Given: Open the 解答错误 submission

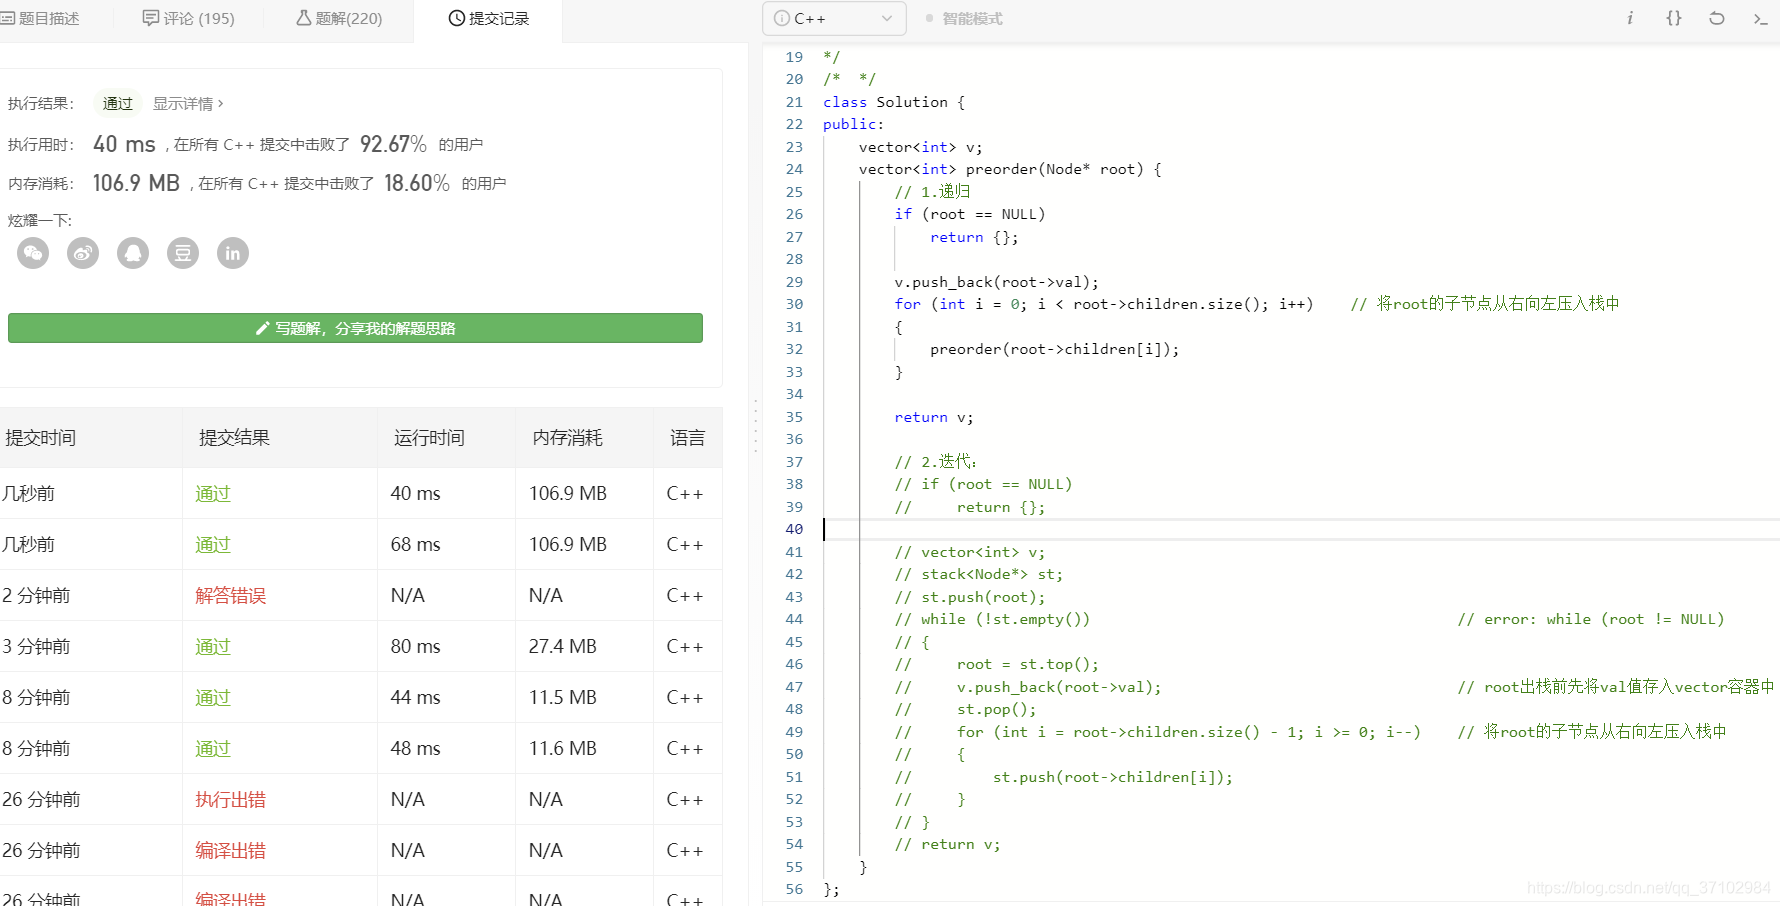Looking at the screenshot, I should tap(230, 595).
